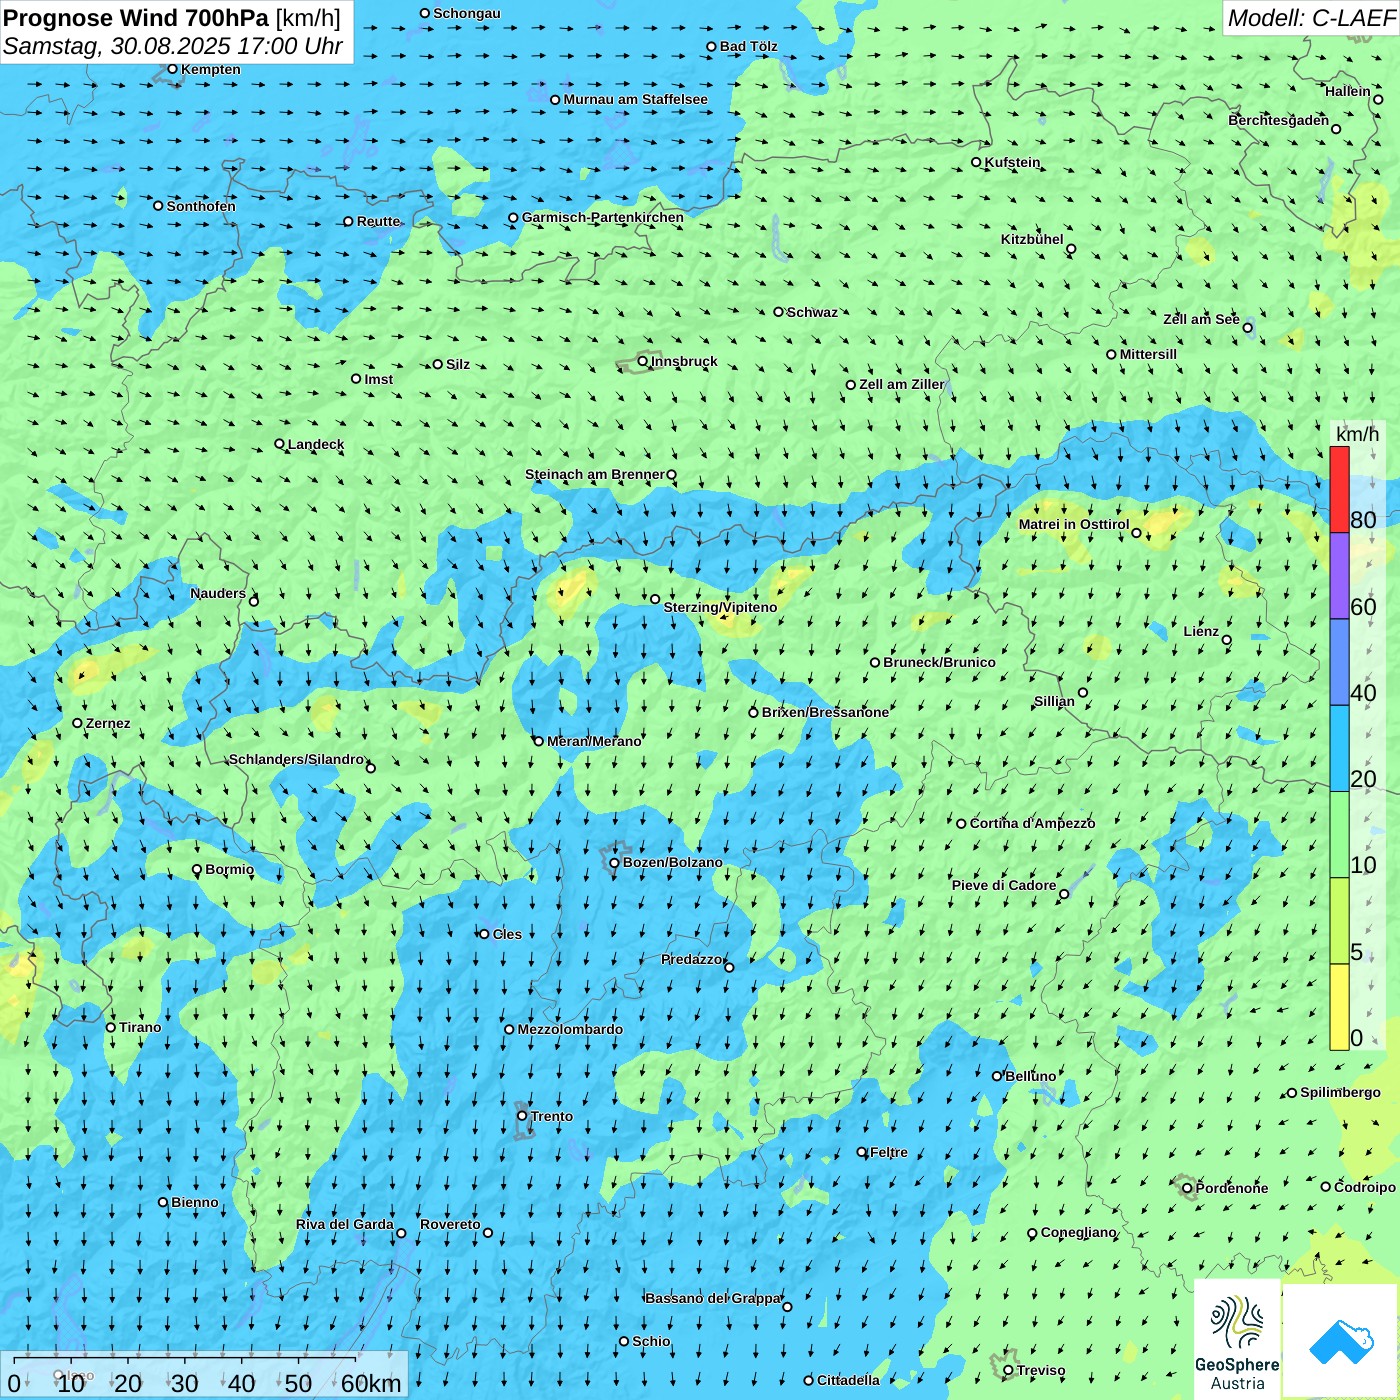Click the Sillian marker
The image size is (1400, 1400).
tap(1082, 692)
